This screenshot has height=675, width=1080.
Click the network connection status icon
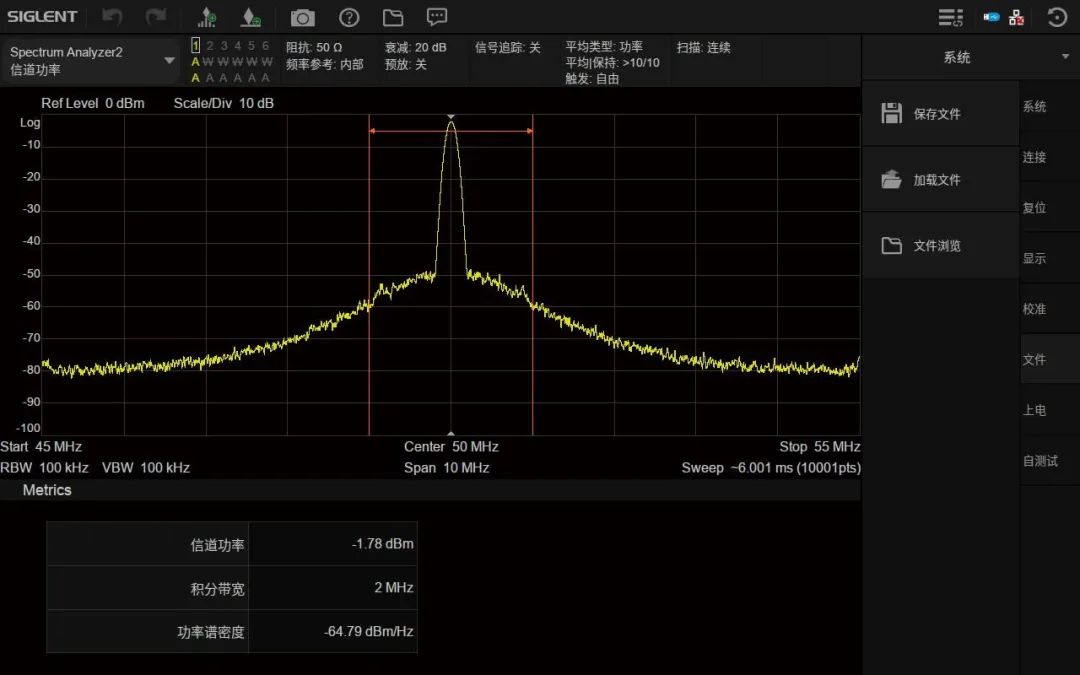click(1016, 17)
